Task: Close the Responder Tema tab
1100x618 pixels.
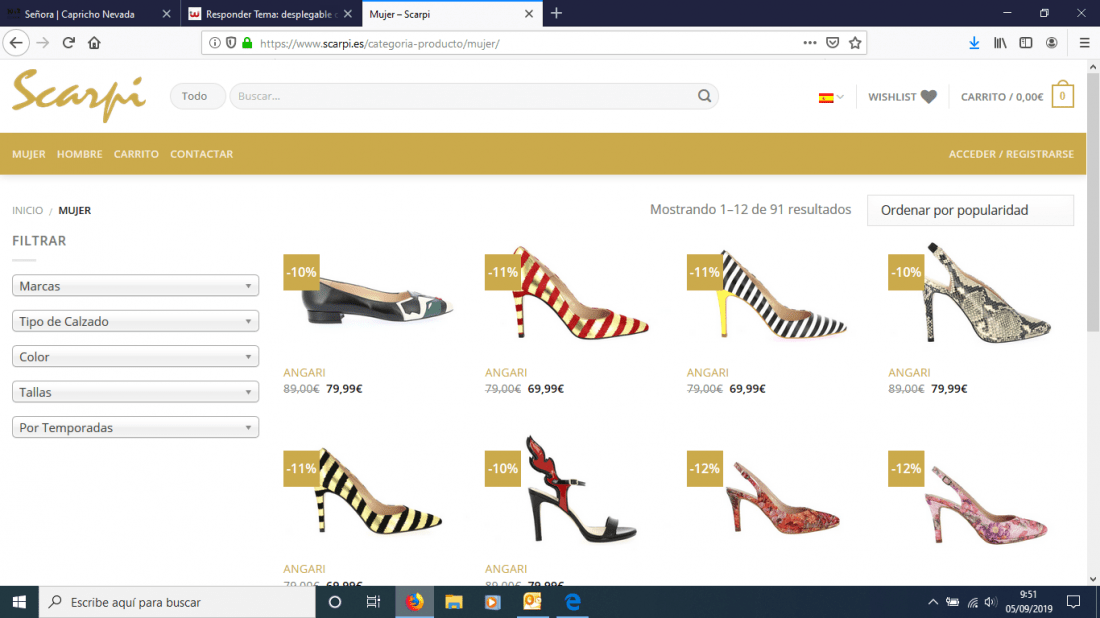Action: [348, 14]
